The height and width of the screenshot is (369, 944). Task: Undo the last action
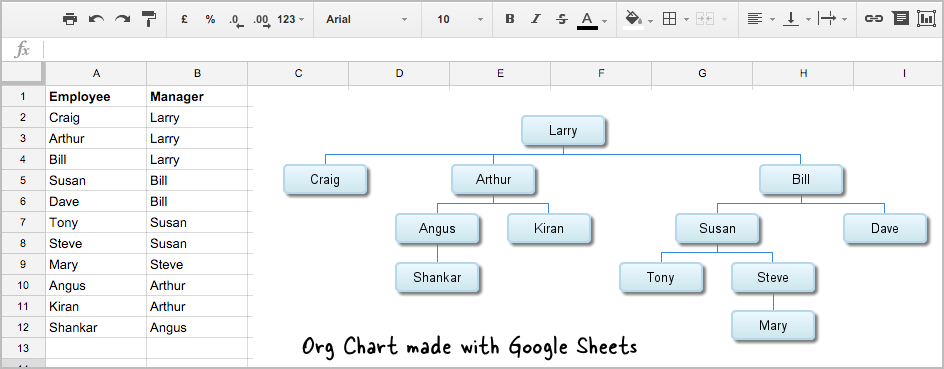click(96, 19)
